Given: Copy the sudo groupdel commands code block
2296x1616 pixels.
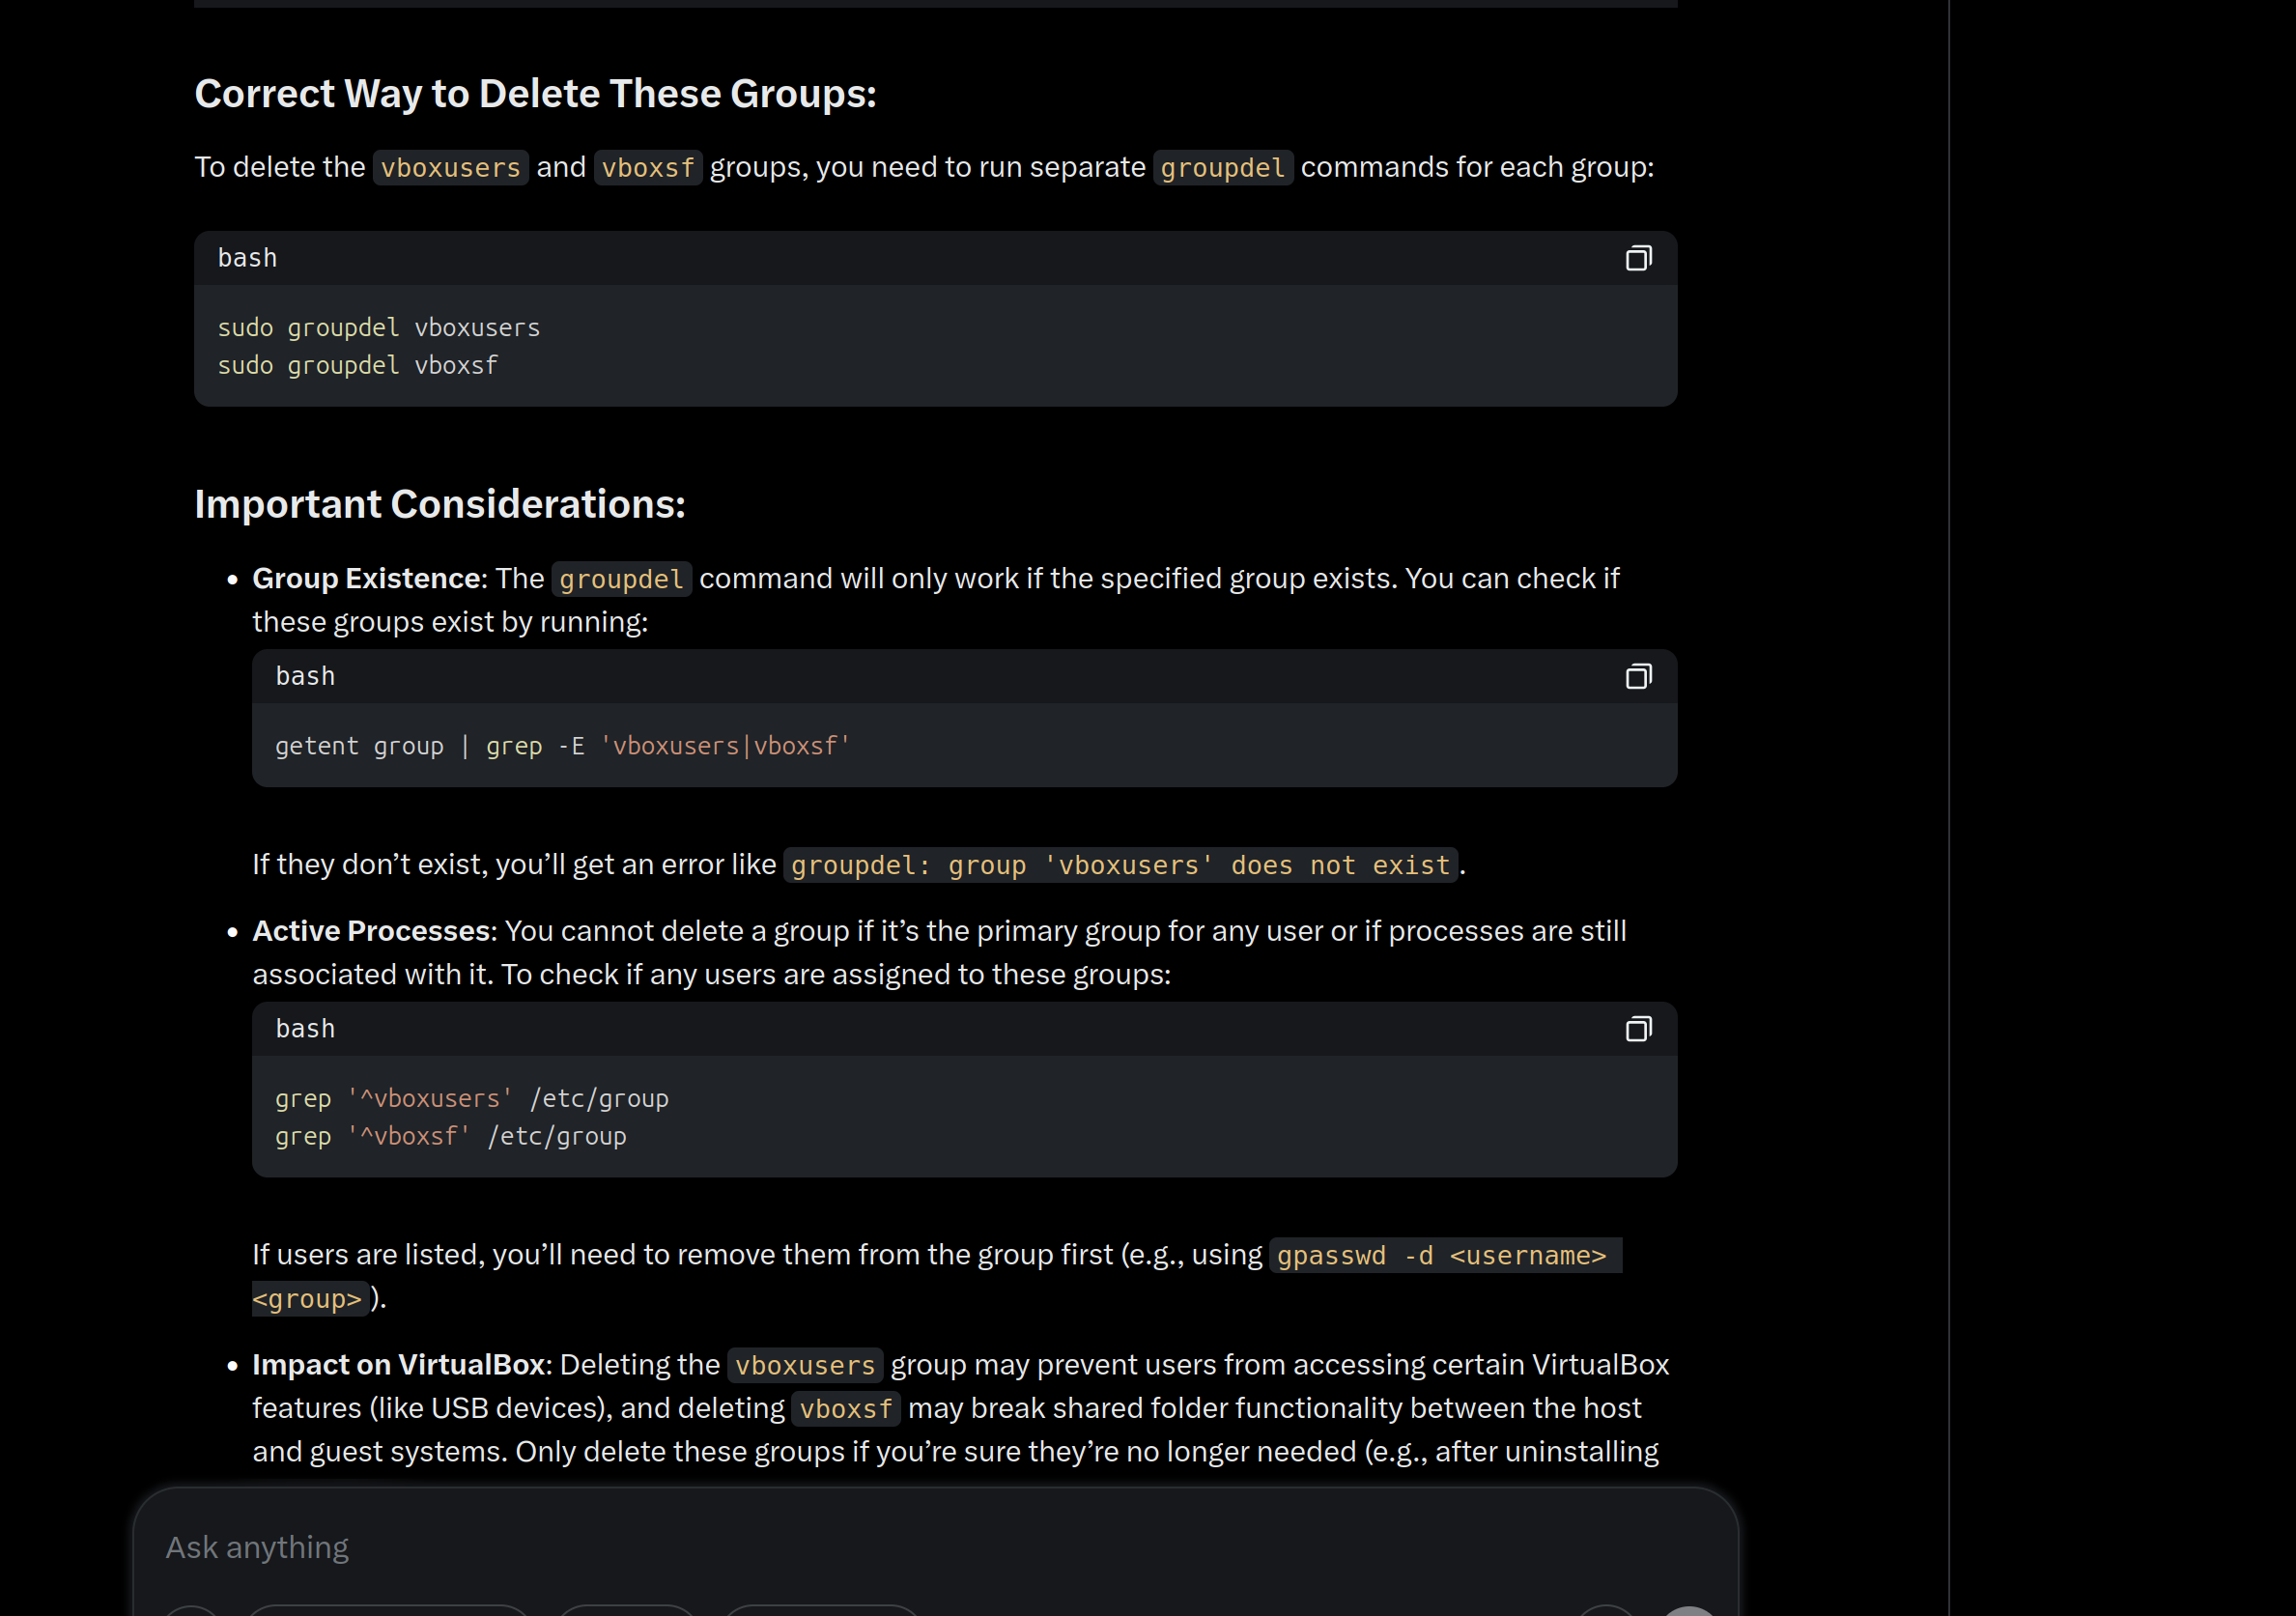Looking at the screenshot, I should pyautogui.click(x=1638, y=259).
